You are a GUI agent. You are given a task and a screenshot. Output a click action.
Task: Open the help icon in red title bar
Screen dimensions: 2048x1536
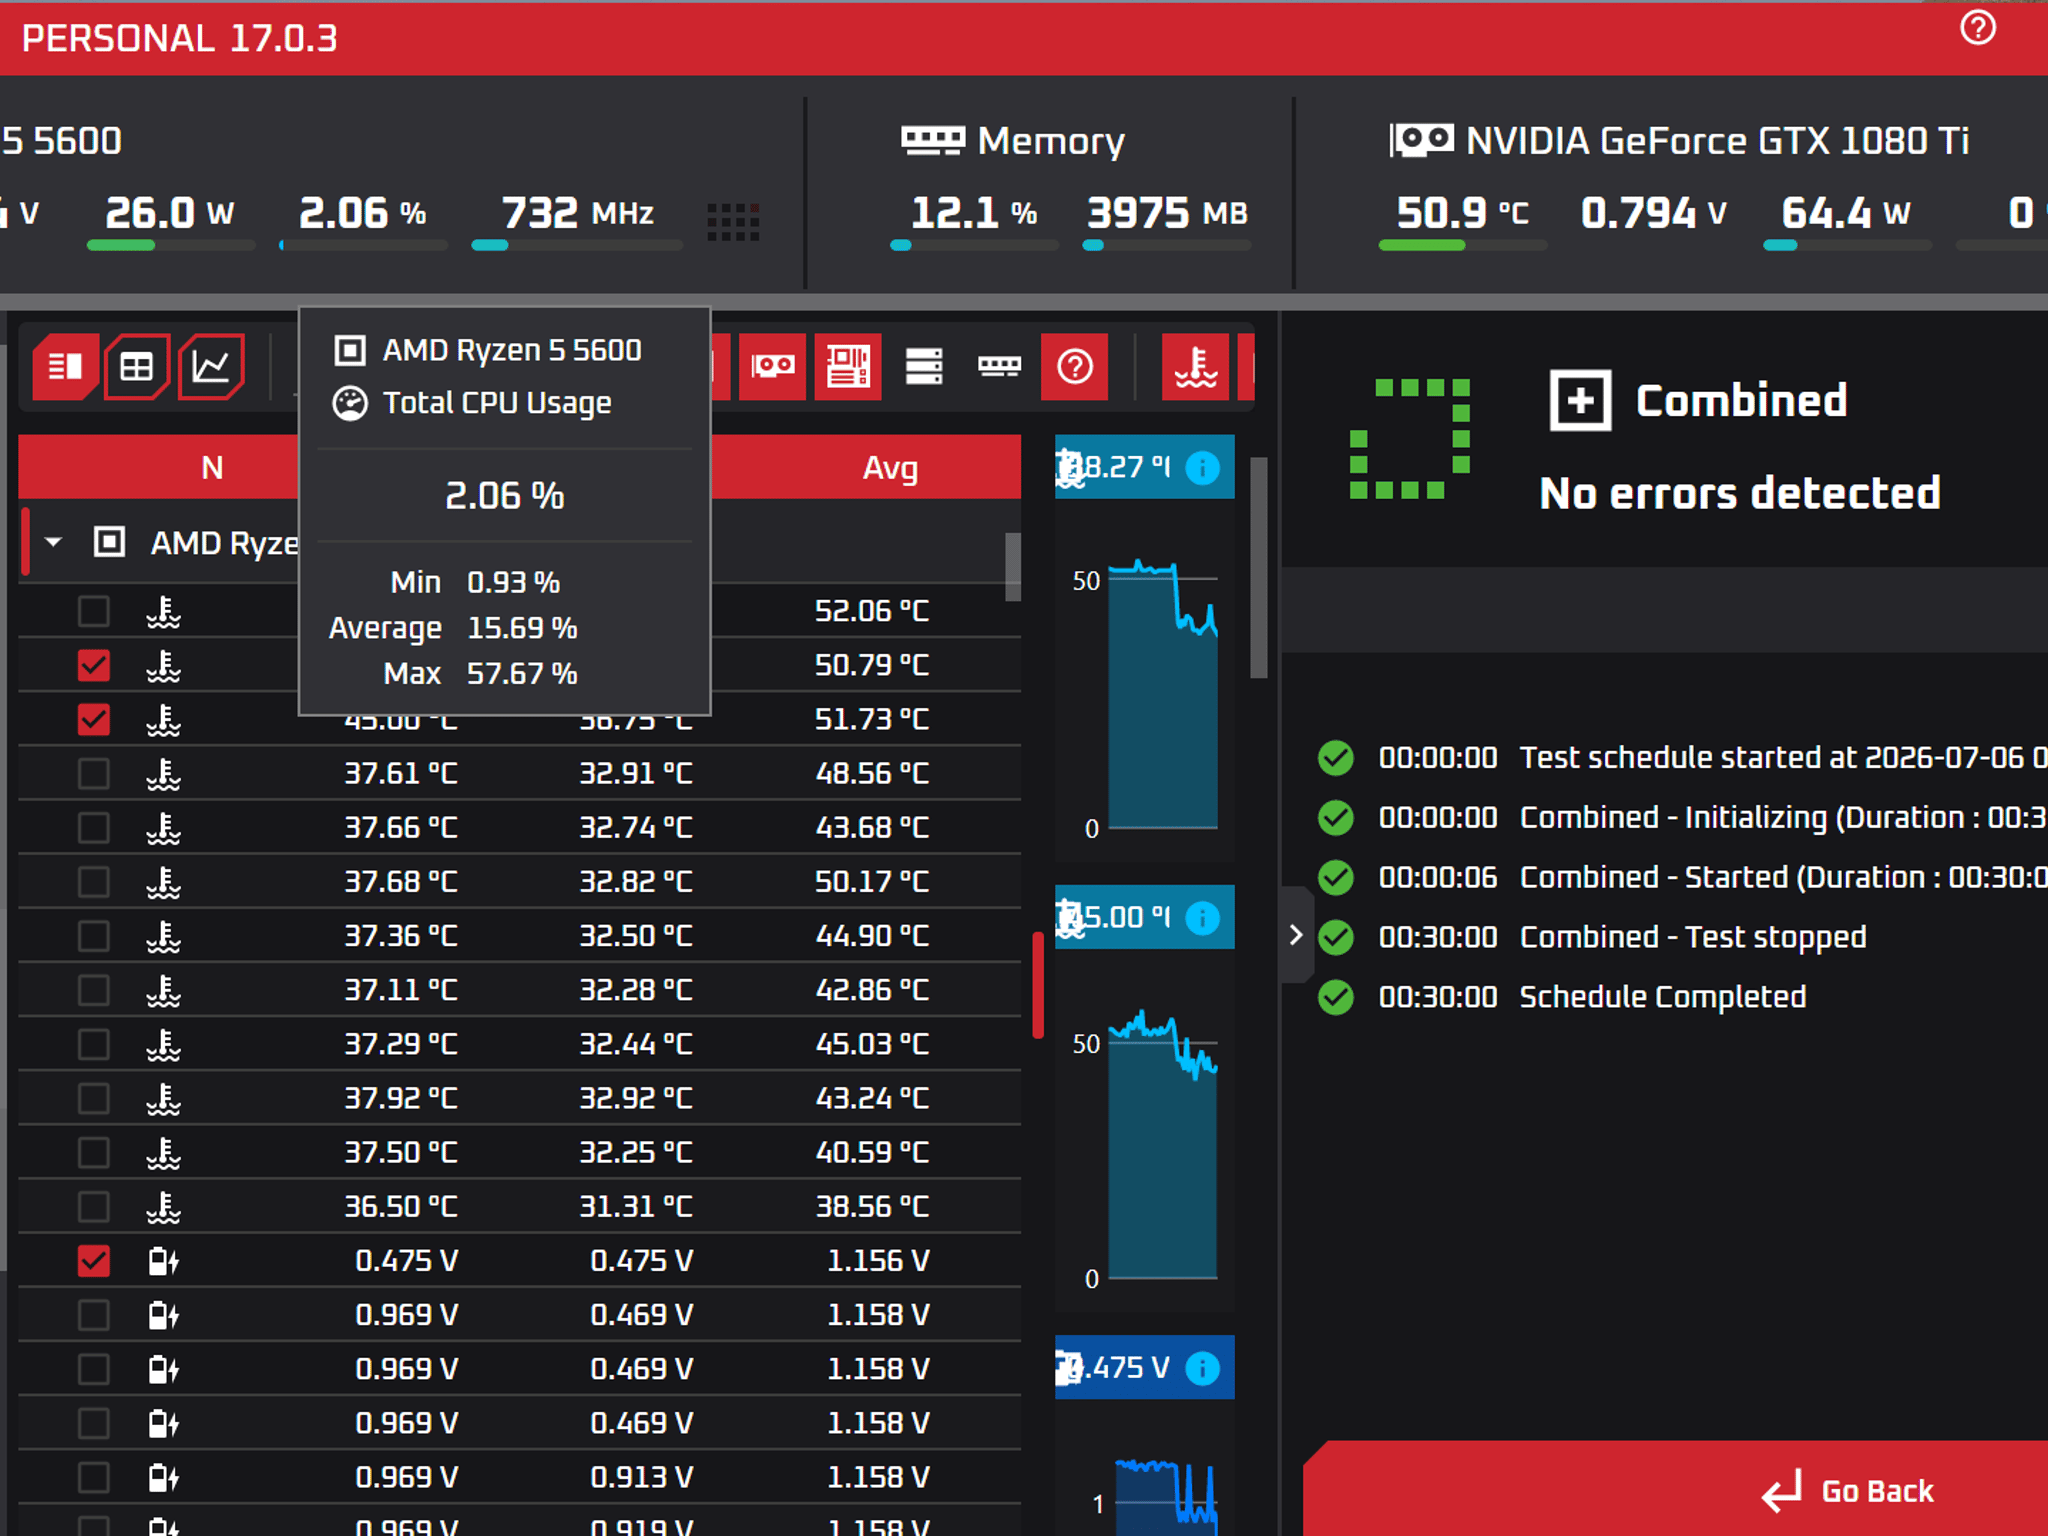[x=1977, y=28]
